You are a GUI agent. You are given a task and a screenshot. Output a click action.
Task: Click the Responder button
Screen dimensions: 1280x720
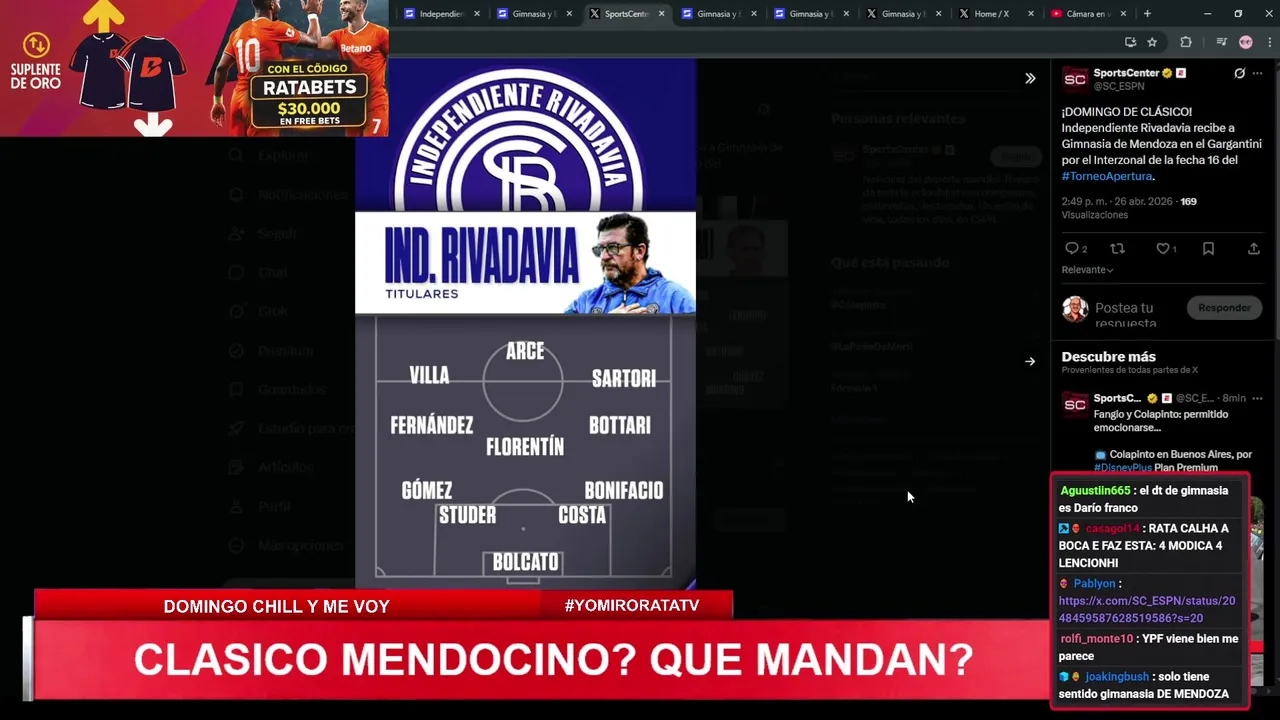(1224, 308)
